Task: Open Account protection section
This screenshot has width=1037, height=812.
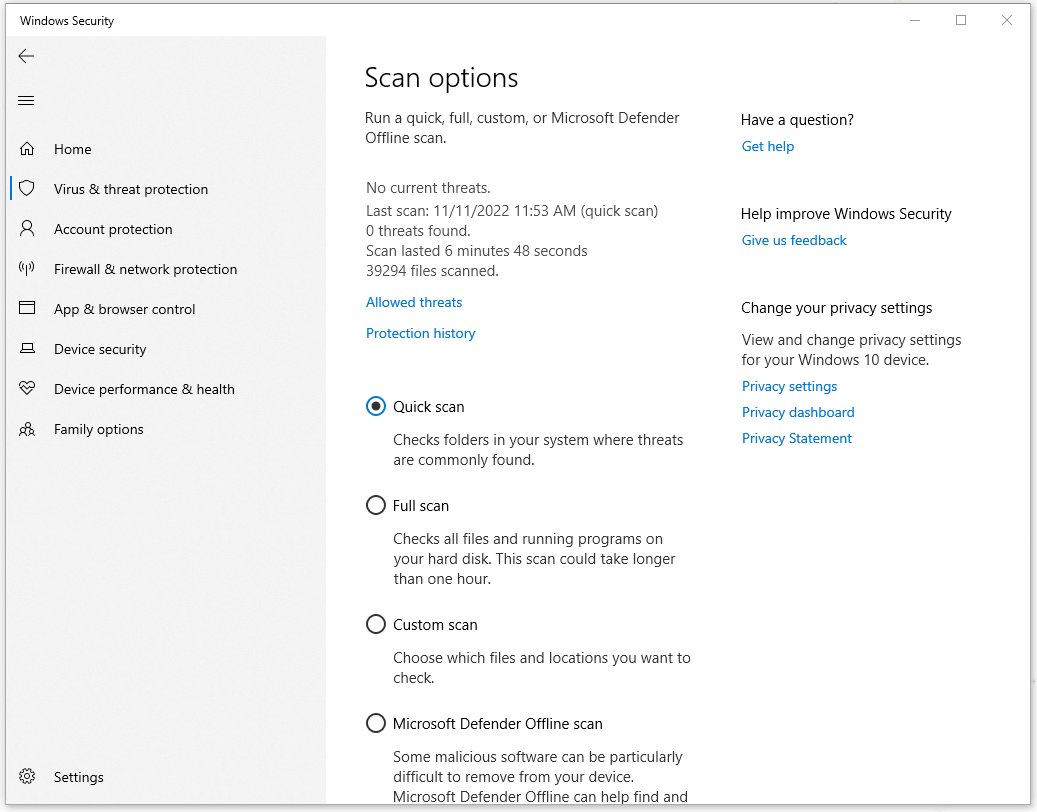Action: pyautogui.click(x=113, y=229)
